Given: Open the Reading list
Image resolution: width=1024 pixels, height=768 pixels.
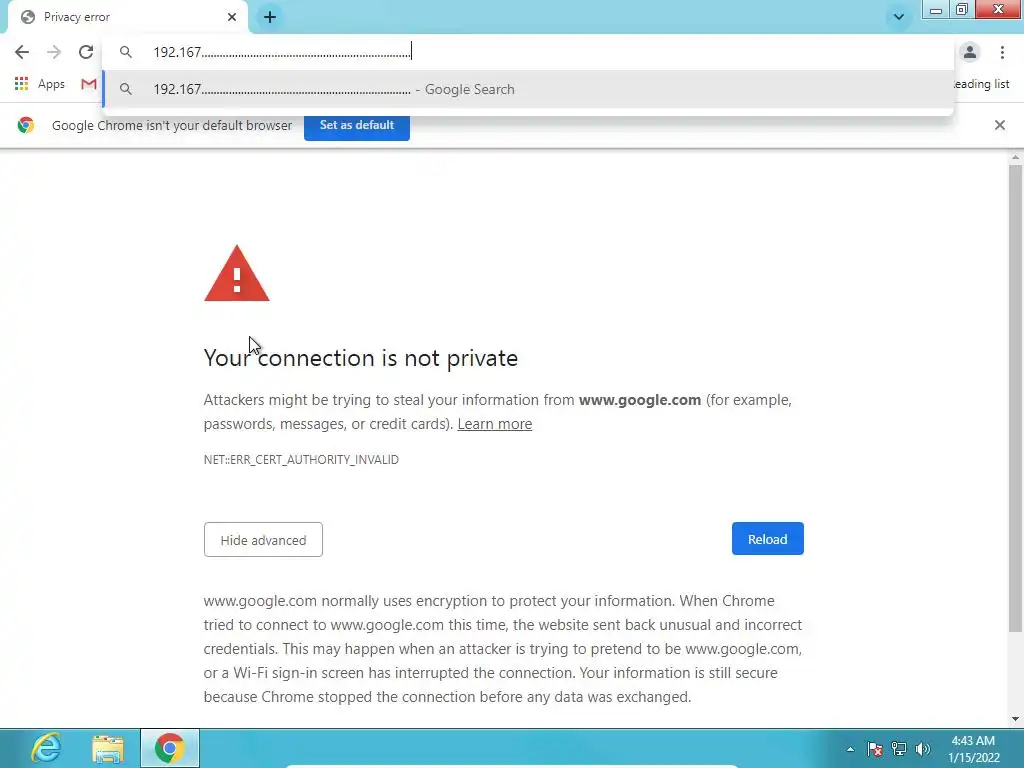Looking at the screenshot, I should tap(982, 84).
